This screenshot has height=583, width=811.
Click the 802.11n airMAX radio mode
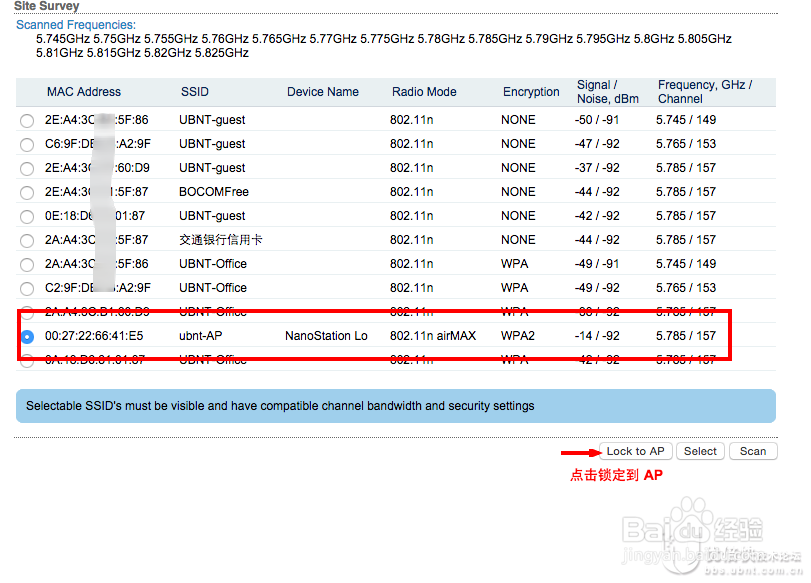433,336
